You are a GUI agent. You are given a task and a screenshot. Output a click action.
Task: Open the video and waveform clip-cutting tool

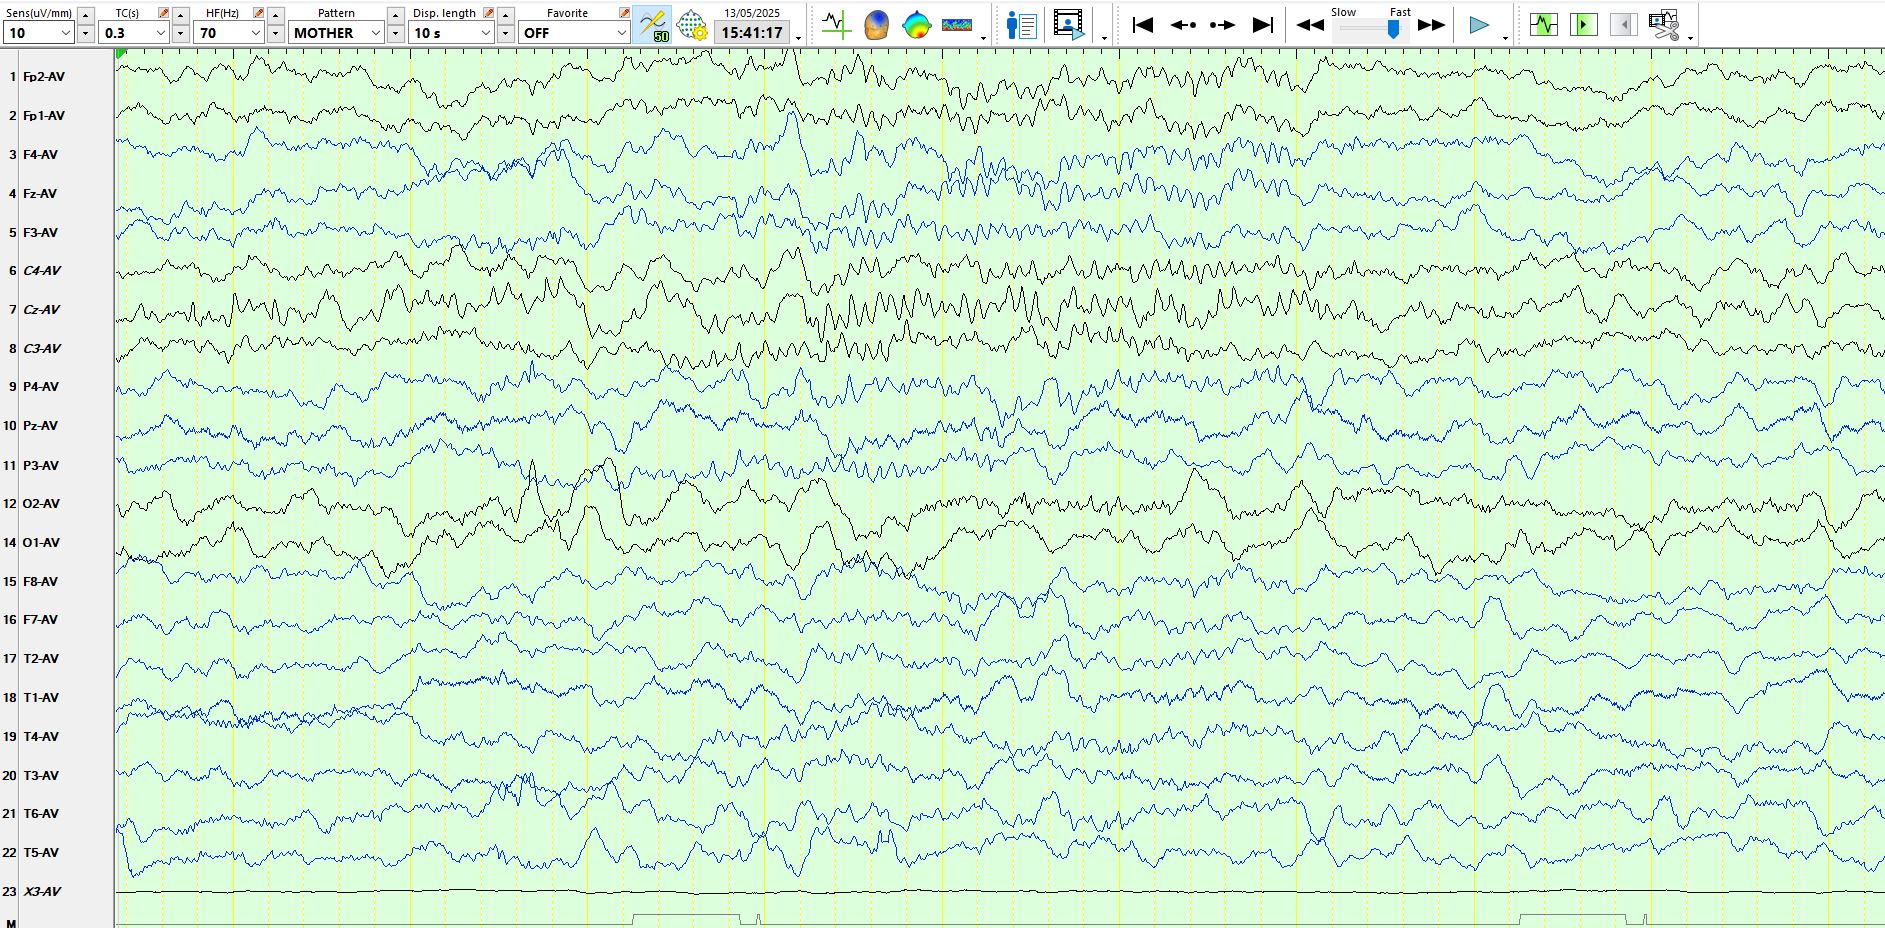1664,25
